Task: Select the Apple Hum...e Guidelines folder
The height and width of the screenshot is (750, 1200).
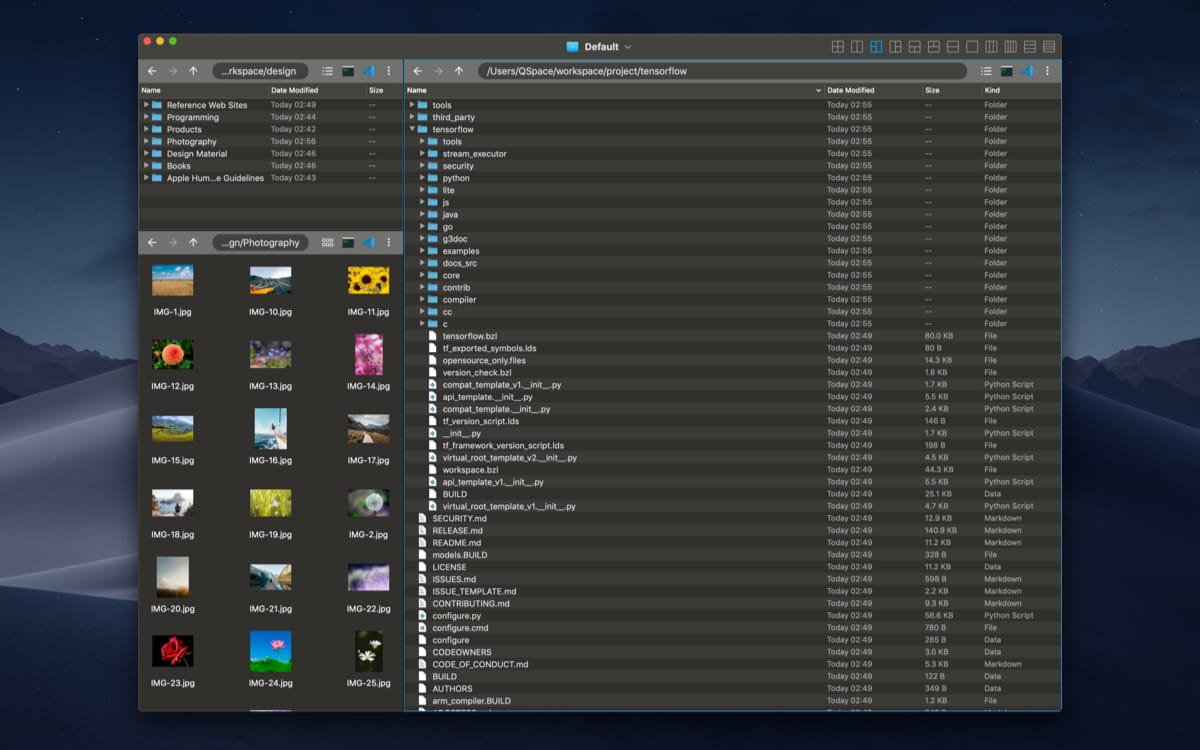Action: pos(270,178)
